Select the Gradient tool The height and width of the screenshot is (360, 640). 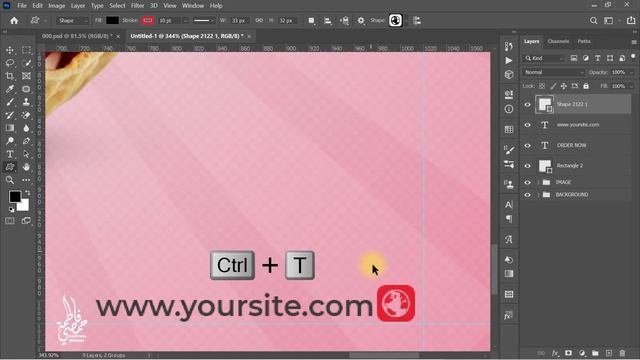(10, 128)
